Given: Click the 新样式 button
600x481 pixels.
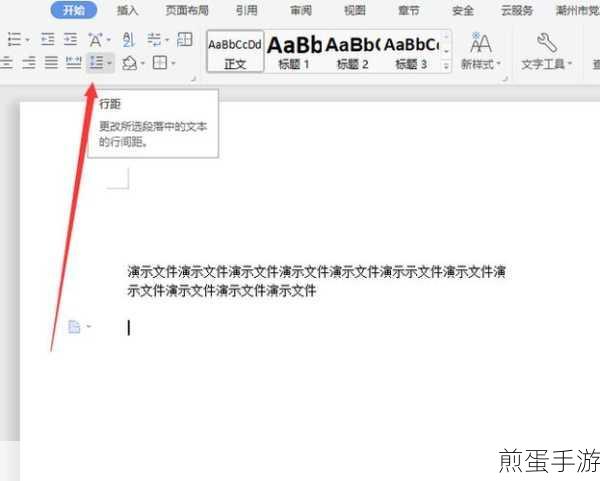Looking at the screenshot, I should (481, 52).
